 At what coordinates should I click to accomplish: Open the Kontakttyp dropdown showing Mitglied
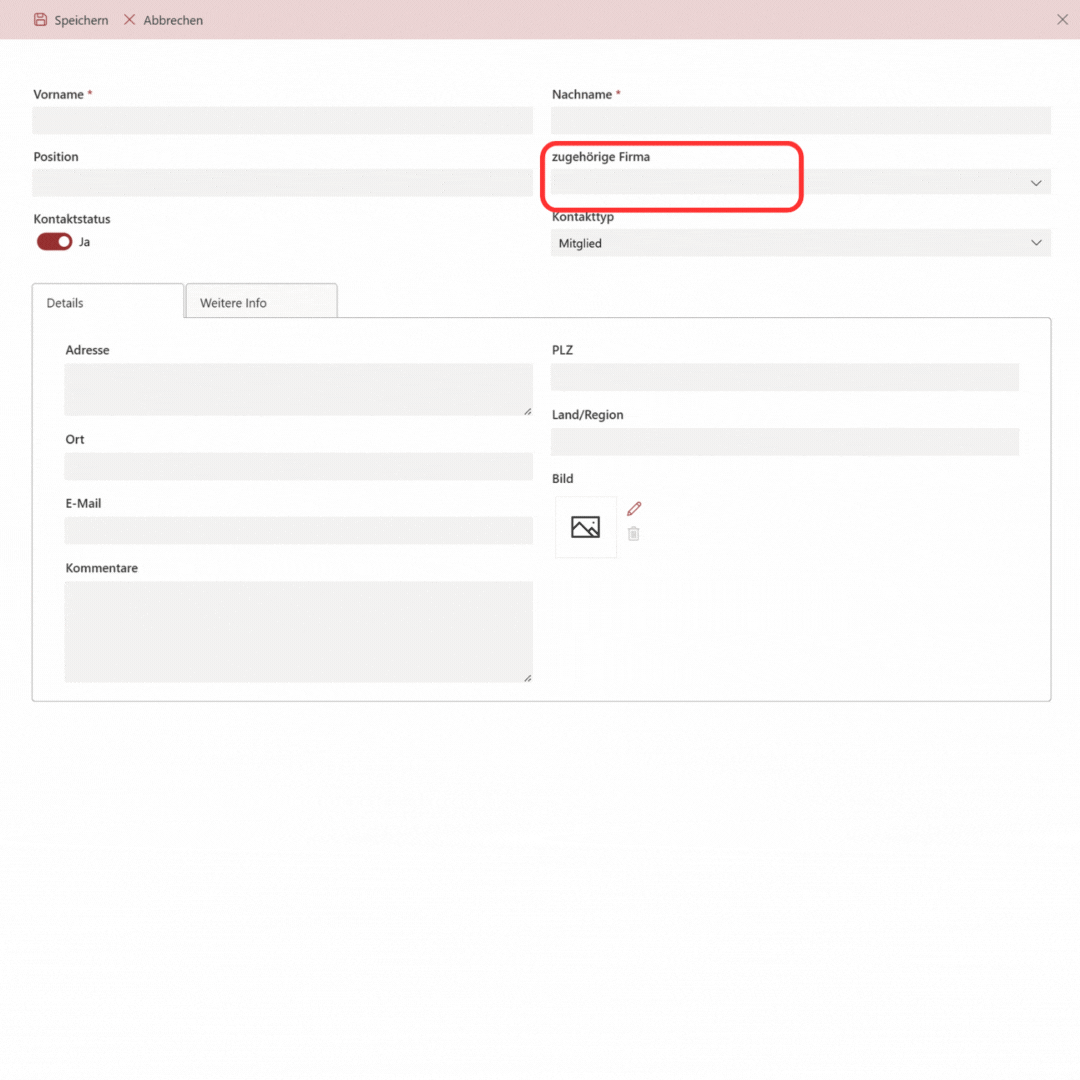click(800, 243)
